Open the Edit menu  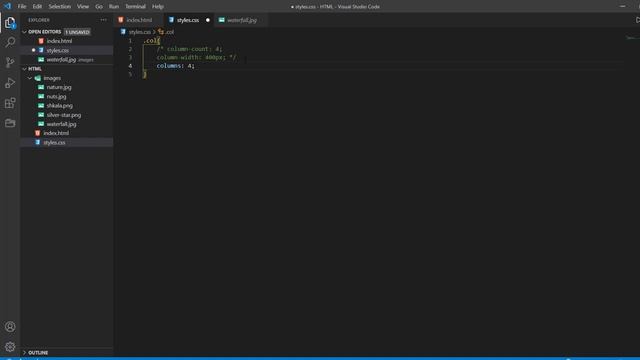coord(37,7)
